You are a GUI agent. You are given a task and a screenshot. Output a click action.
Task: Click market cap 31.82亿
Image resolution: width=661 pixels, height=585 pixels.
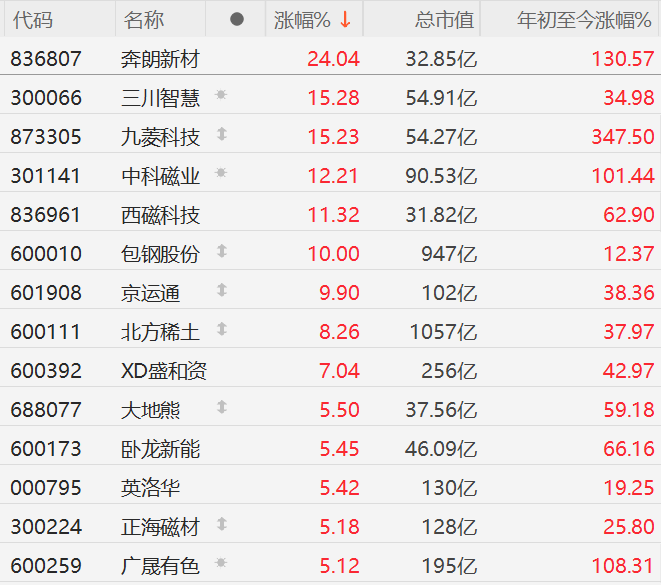[x=441, y=215]
